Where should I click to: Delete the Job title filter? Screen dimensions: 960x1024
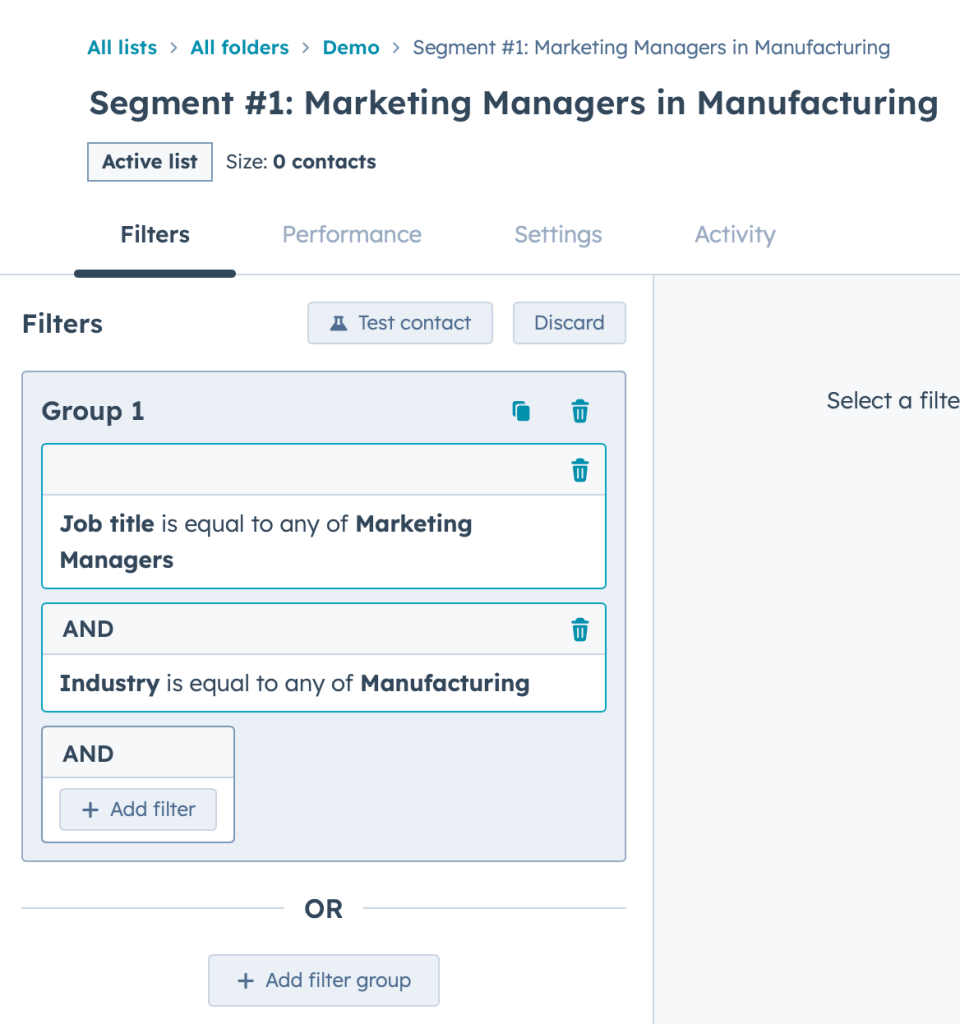[580, 470]
